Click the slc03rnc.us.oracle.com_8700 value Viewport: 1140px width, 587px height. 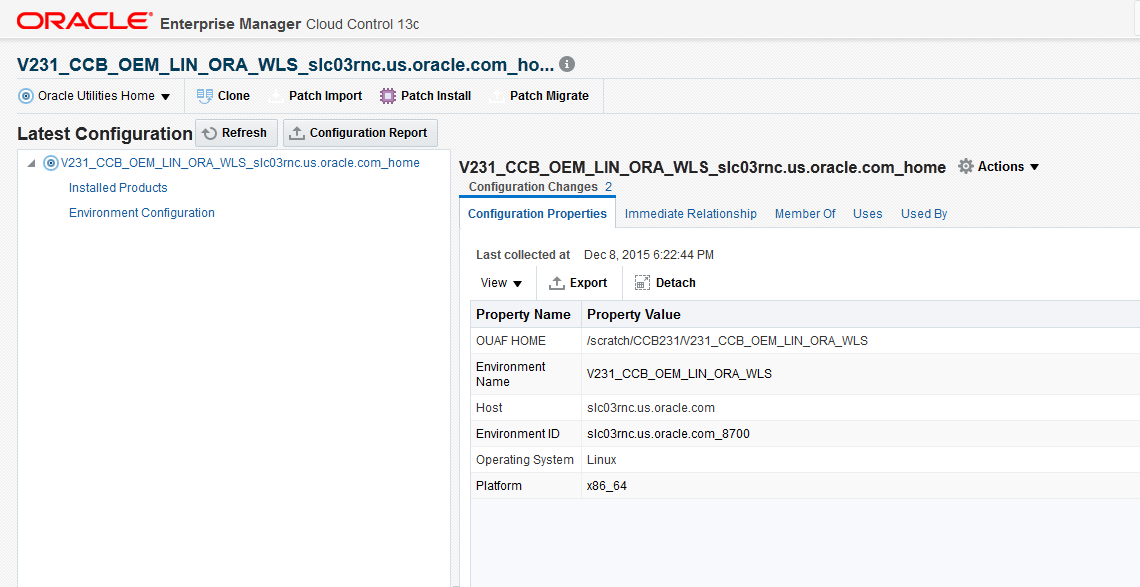[x=668, y=434]
